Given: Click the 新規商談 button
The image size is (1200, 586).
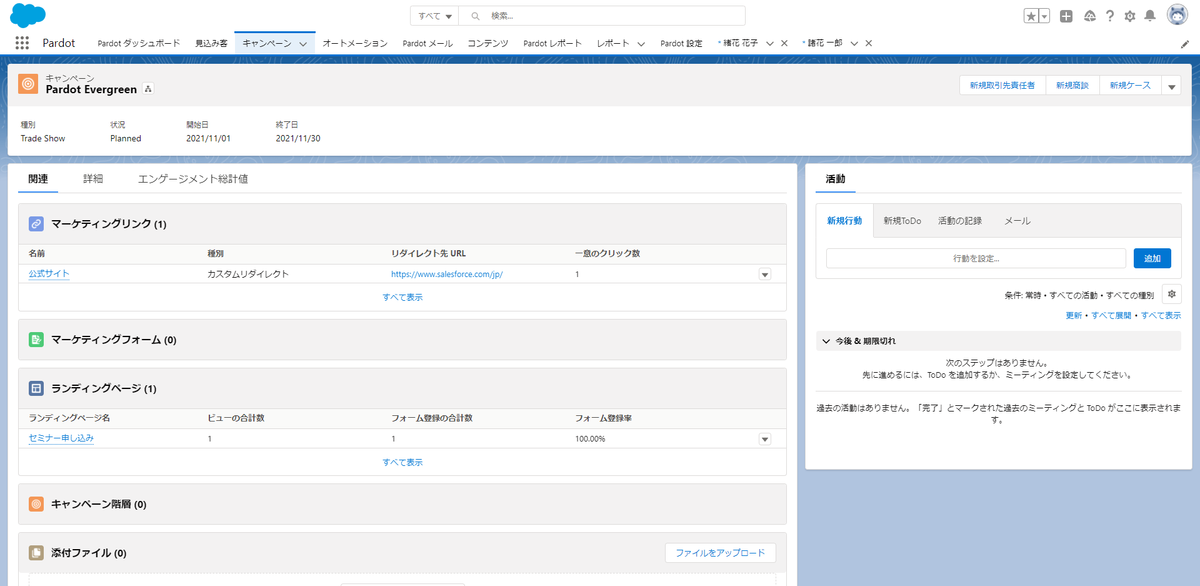Looking at the screenshot, I should pyautogui.click(x=1072, y=87).
